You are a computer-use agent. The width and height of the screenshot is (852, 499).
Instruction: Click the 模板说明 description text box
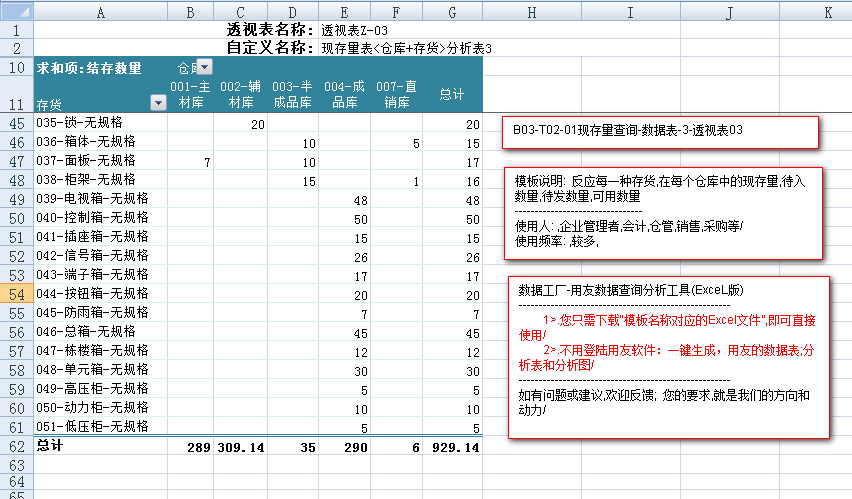point(667,211)
